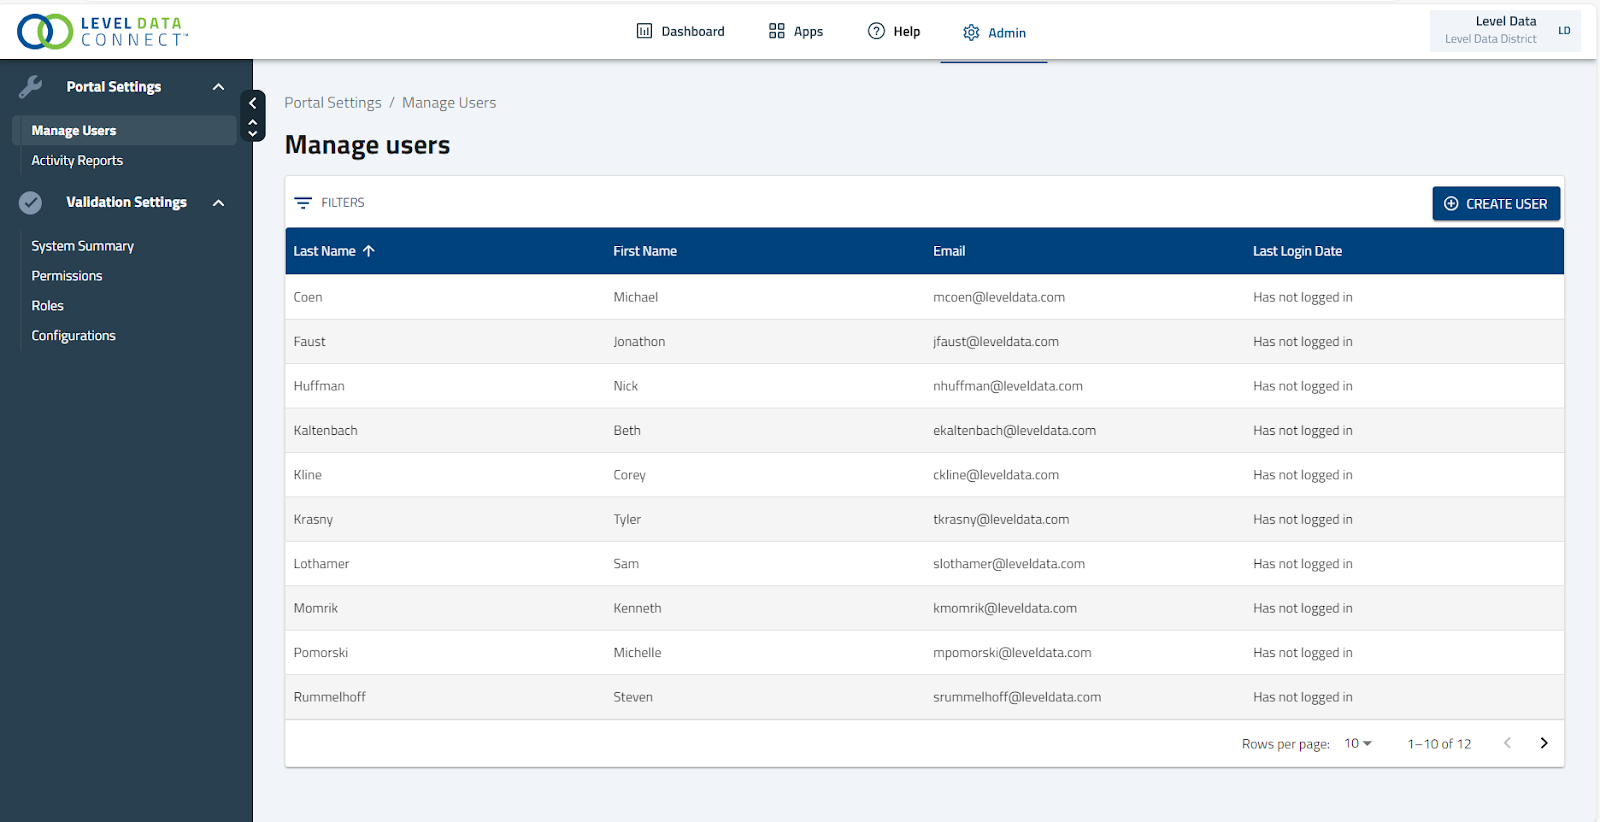Collapse the Validation Settings section

[x=218, y=203]
